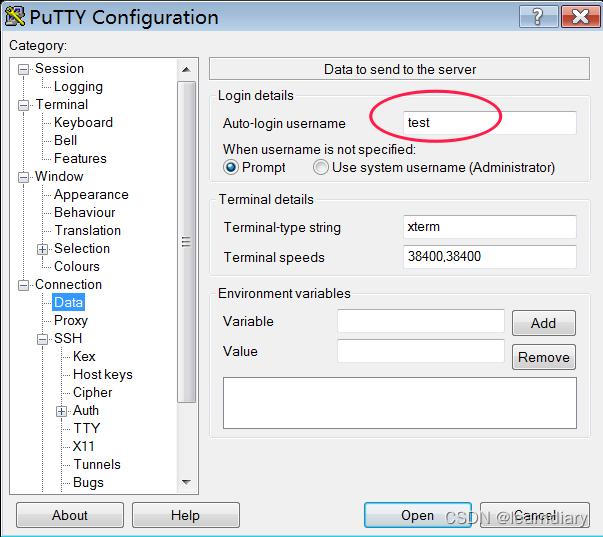603x537 pixels.
Task: Open the Features category
Action: click(80, 158)
